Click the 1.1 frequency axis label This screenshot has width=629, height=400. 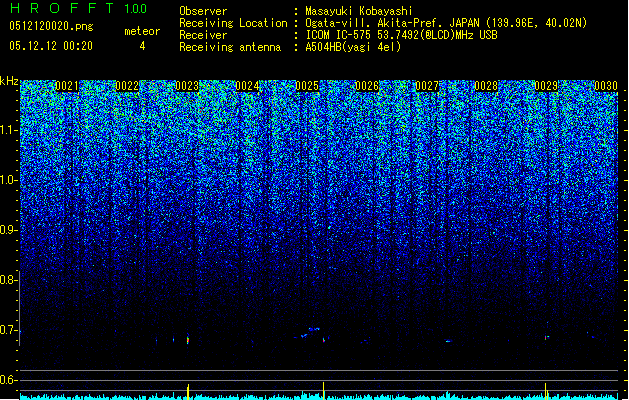[8, 130]
